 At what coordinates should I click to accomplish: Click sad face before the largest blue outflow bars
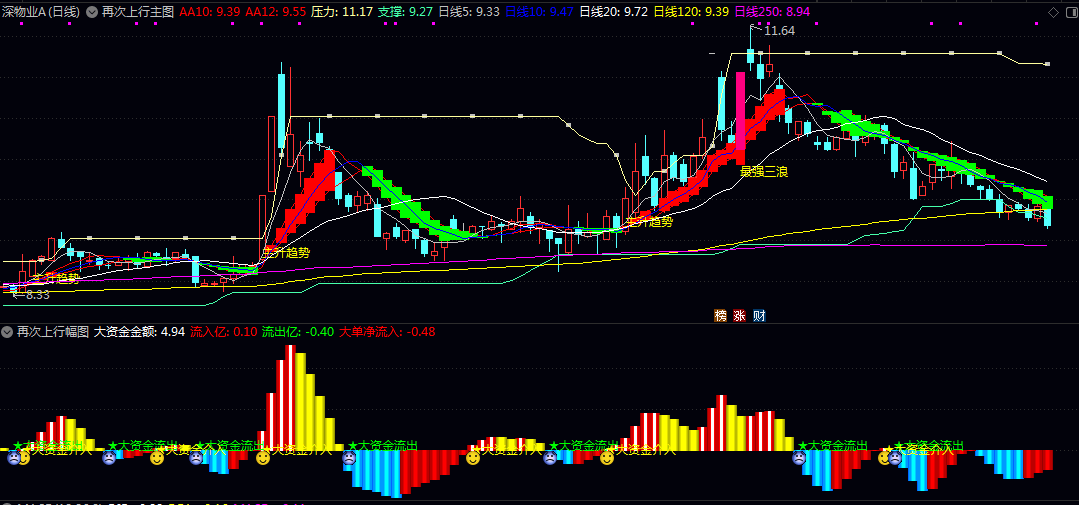[349, 458]
